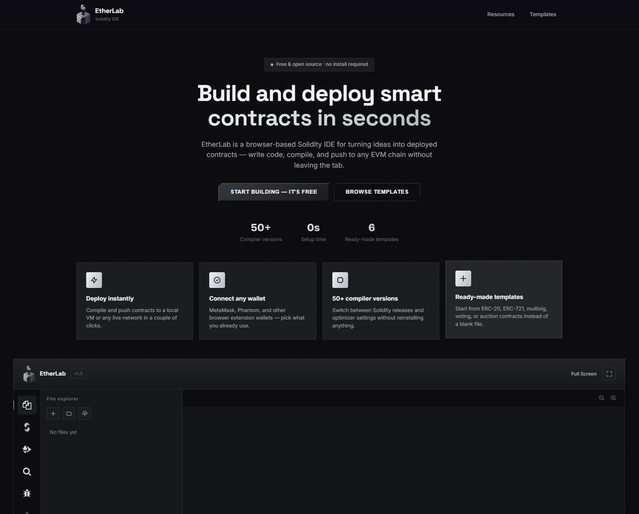The height and width of the screenshot is (514, 639).
Task: Open the File explorer sidebar icon
Action: pyautogui.click(x=27, y=405)
